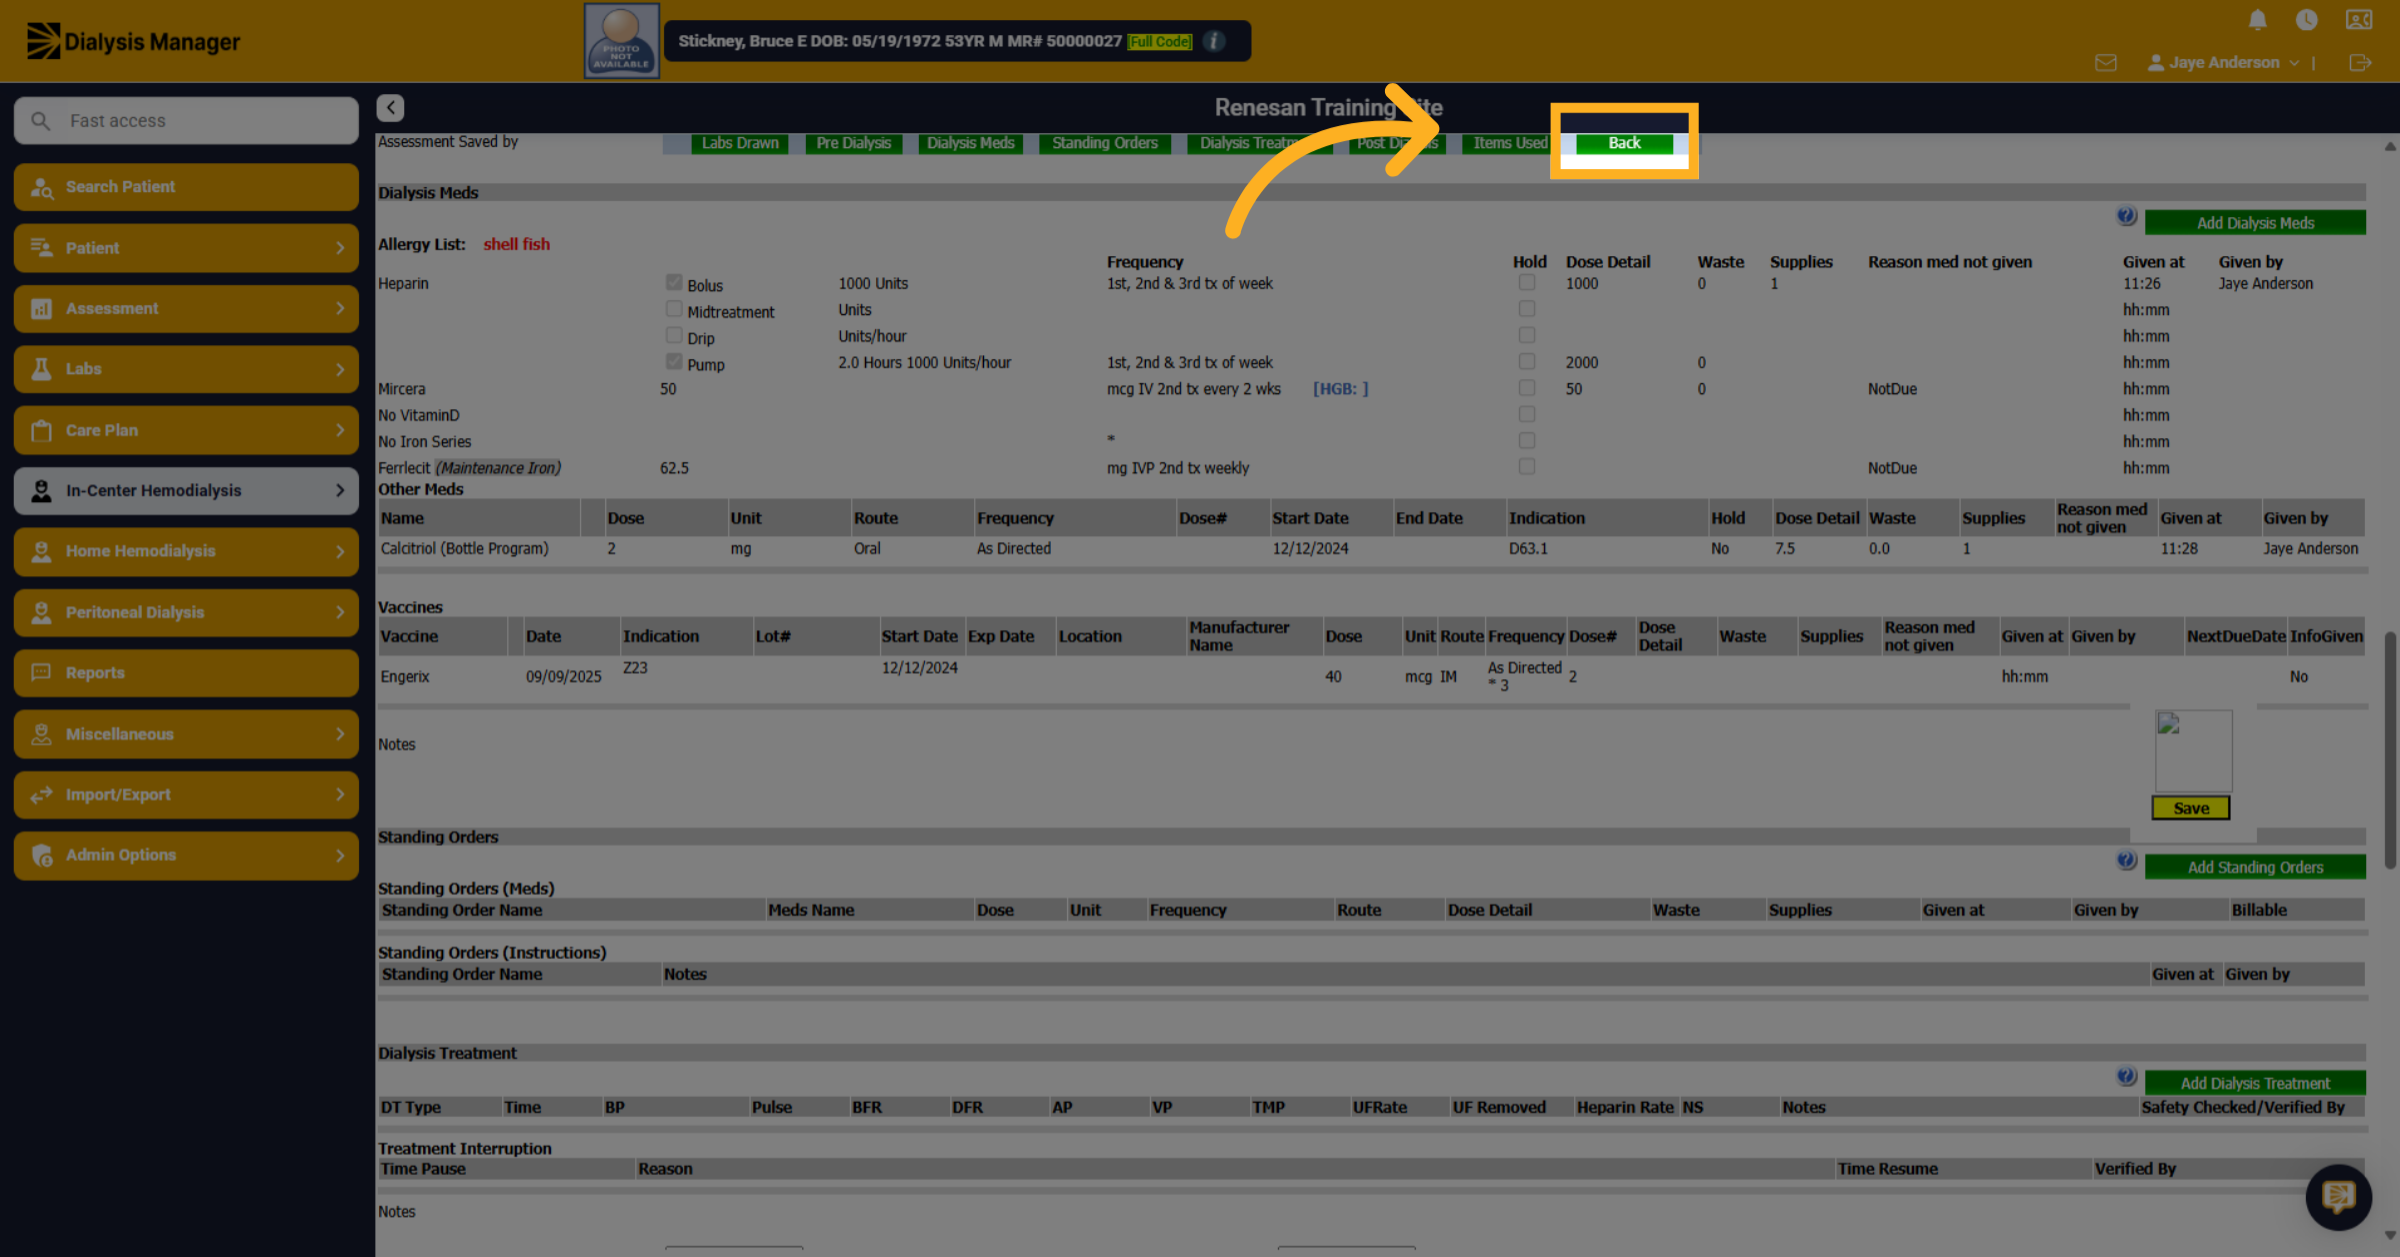This screenshot has width=2400, height=1257.
Task: Open help icon beside Add Dialysis Meds
Action: (x=2127, y=216)
